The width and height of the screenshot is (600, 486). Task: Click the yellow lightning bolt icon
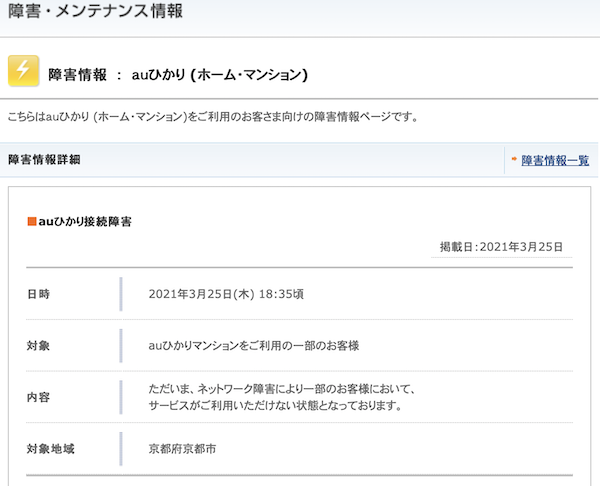23,71
